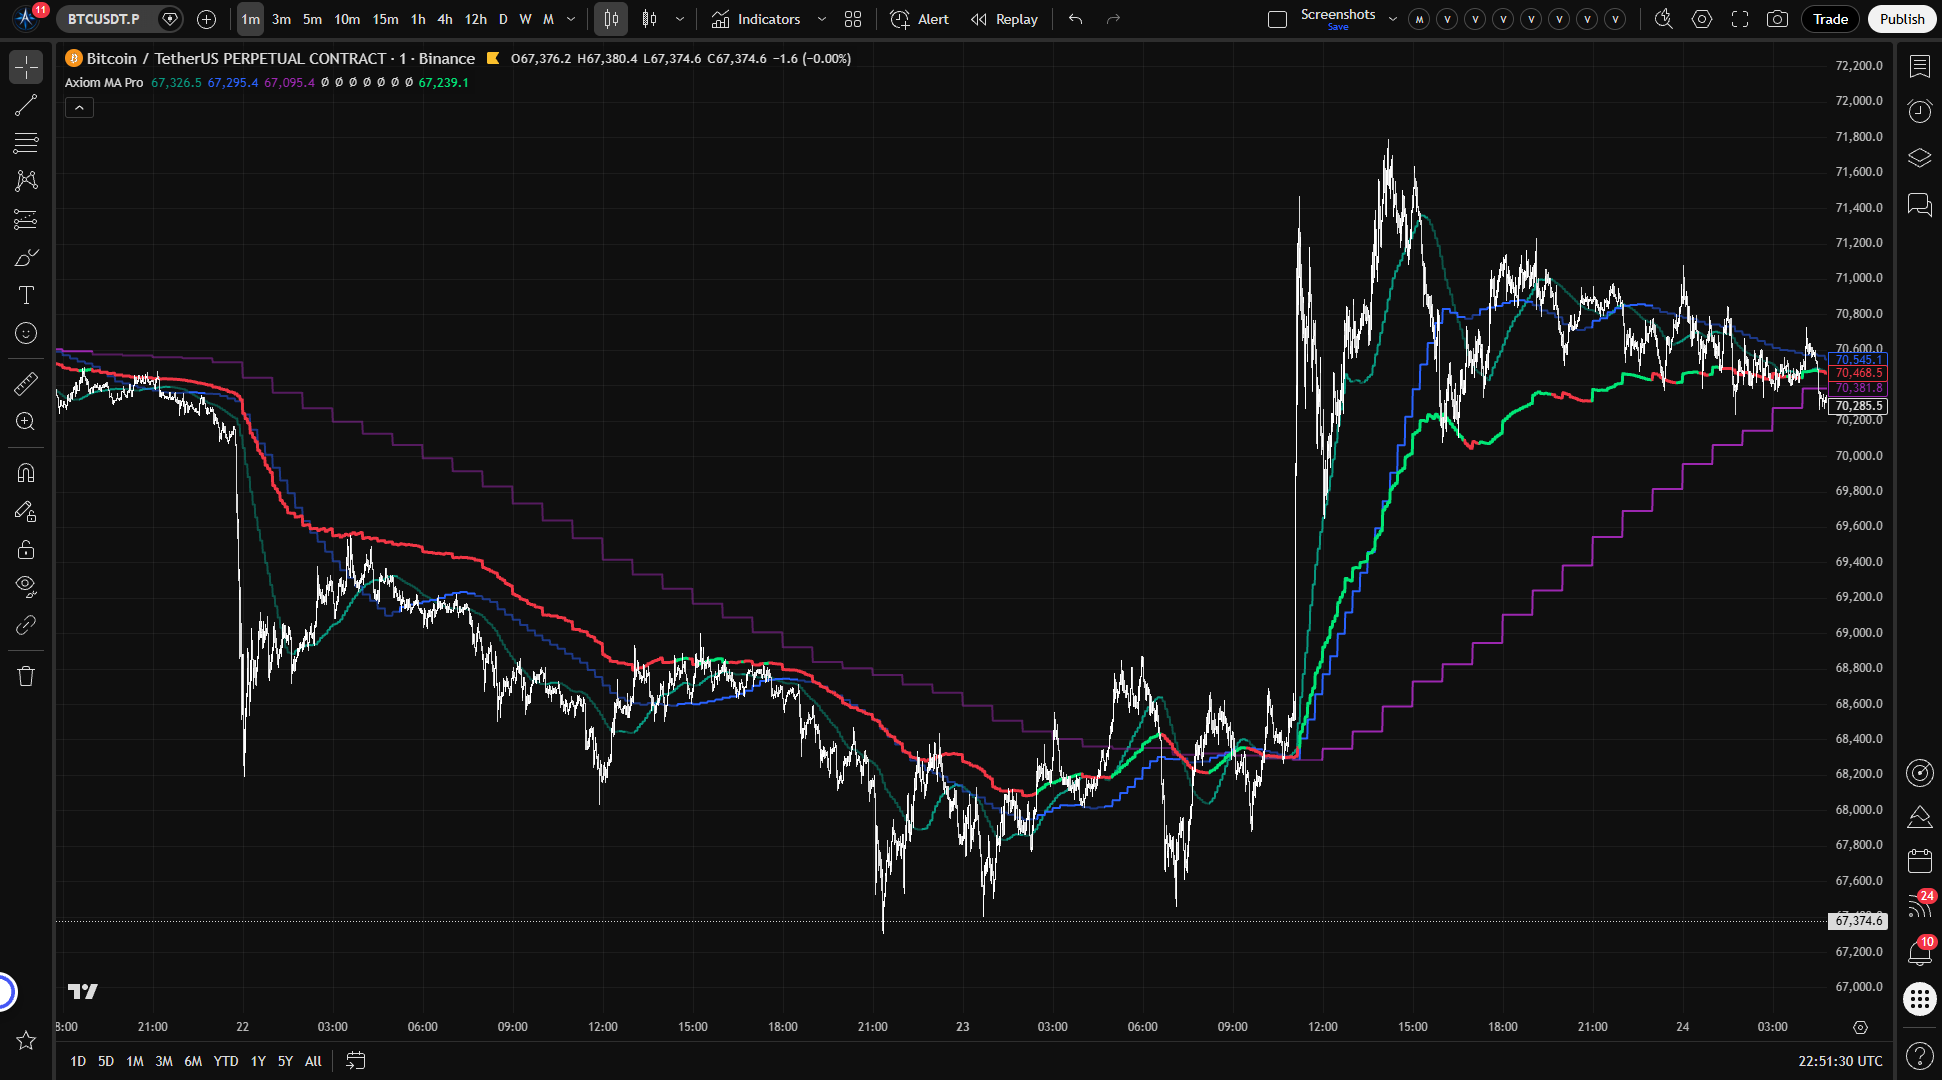1942x1080 pixels.
Task: Expand the time interval dropdown arrow
Action: click(x=571, y=19)
